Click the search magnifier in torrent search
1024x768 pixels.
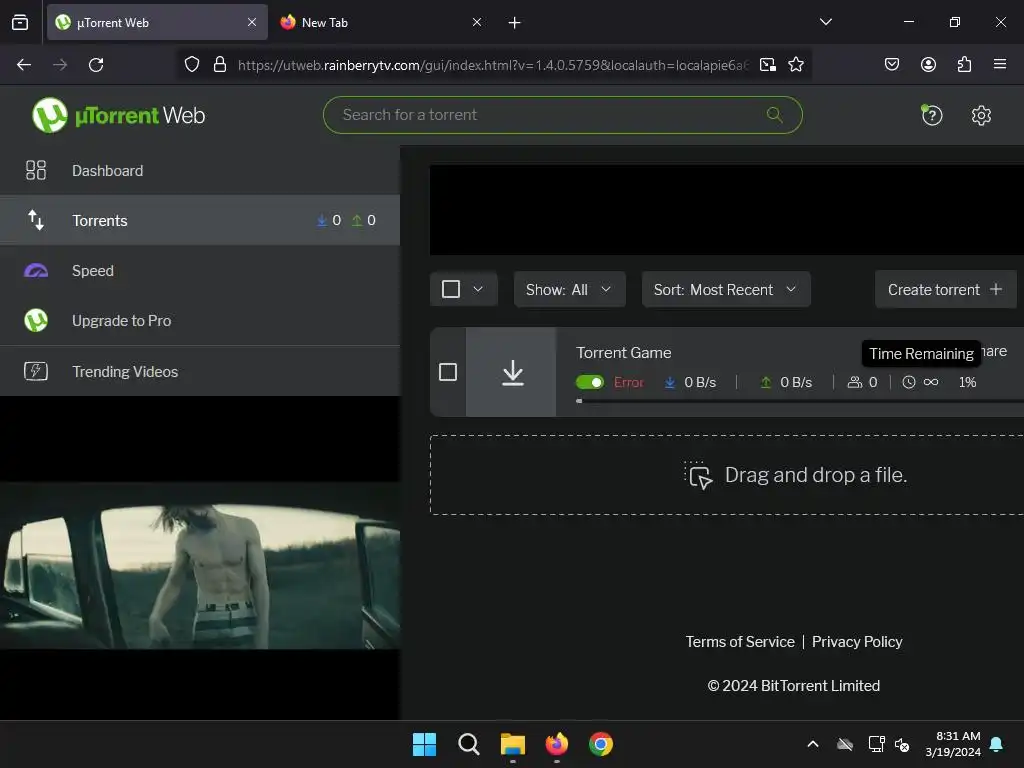tap(775, 115)
